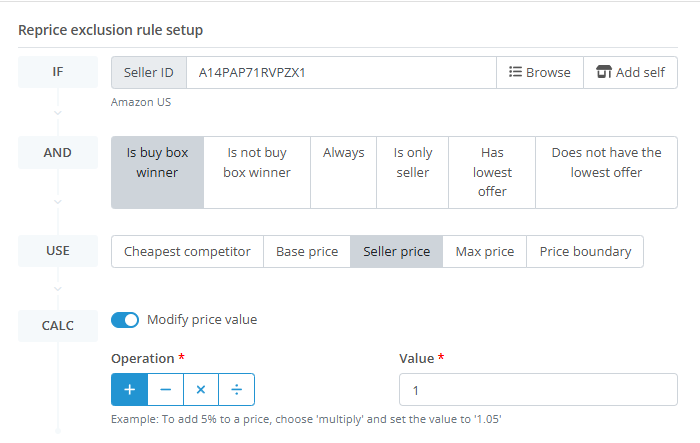Use the Price boundary option
The image size is (700, 443).
[x=585, y=251]
